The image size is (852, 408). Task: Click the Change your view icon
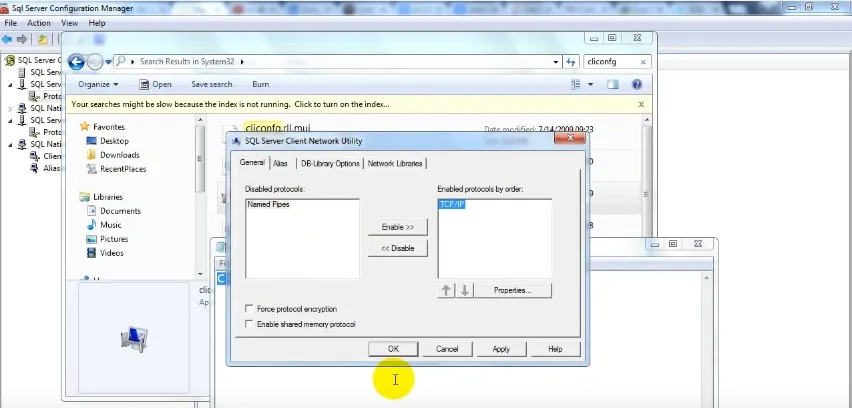(x=576, y=84)
